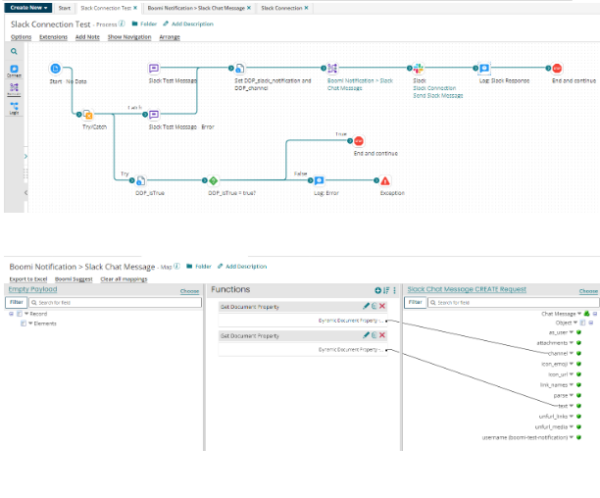Open the text field dropdown arrow
This screenshot has height=498, width=600.
571,406
